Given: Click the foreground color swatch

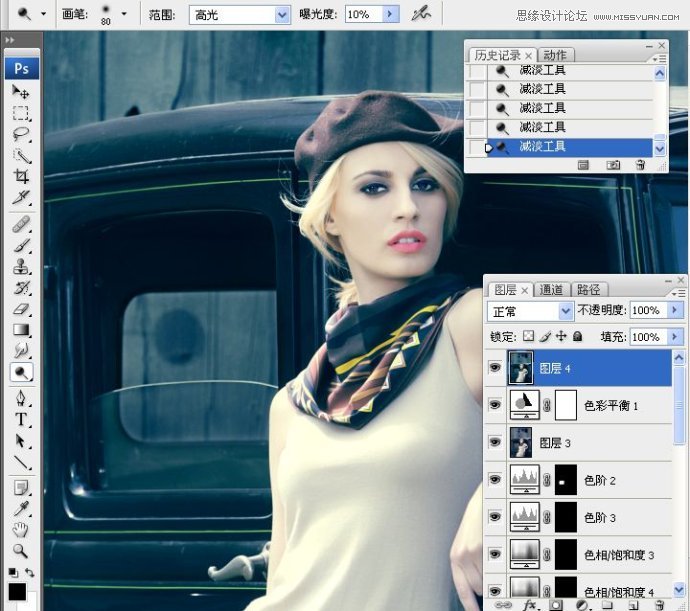Looking at the screenshot, I should (17, 592).
